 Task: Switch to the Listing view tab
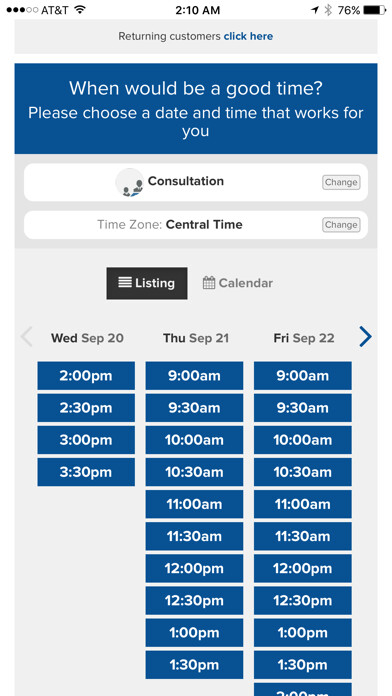pyautogui.click(x=147, y=283)
